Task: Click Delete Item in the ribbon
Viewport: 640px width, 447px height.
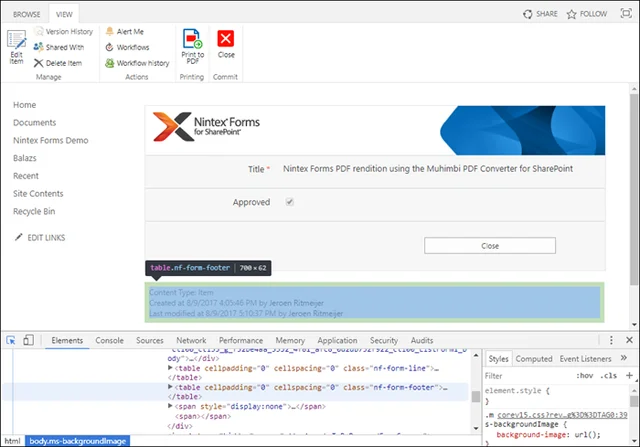Action: pyautogui.click(x=58, y=63)
